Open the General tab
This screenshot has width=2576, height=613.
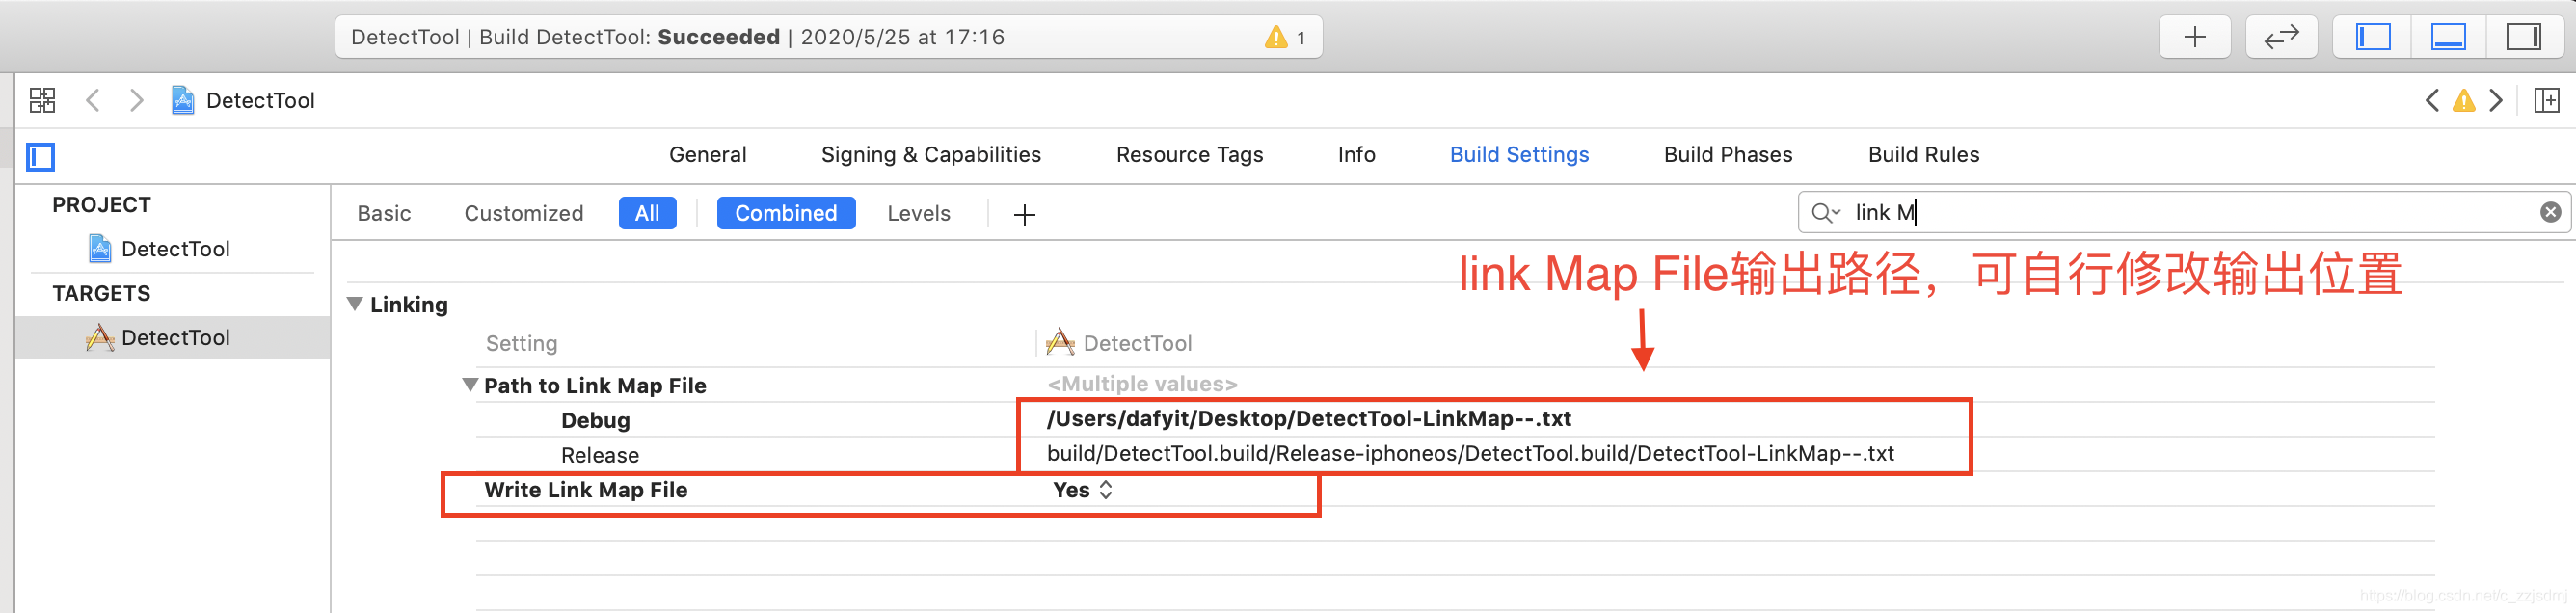(707, 155)
